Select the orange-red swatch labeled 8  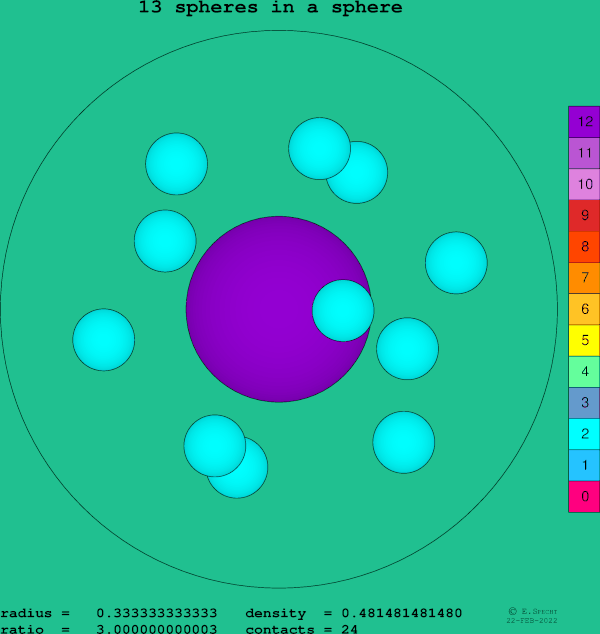[584, 247]
